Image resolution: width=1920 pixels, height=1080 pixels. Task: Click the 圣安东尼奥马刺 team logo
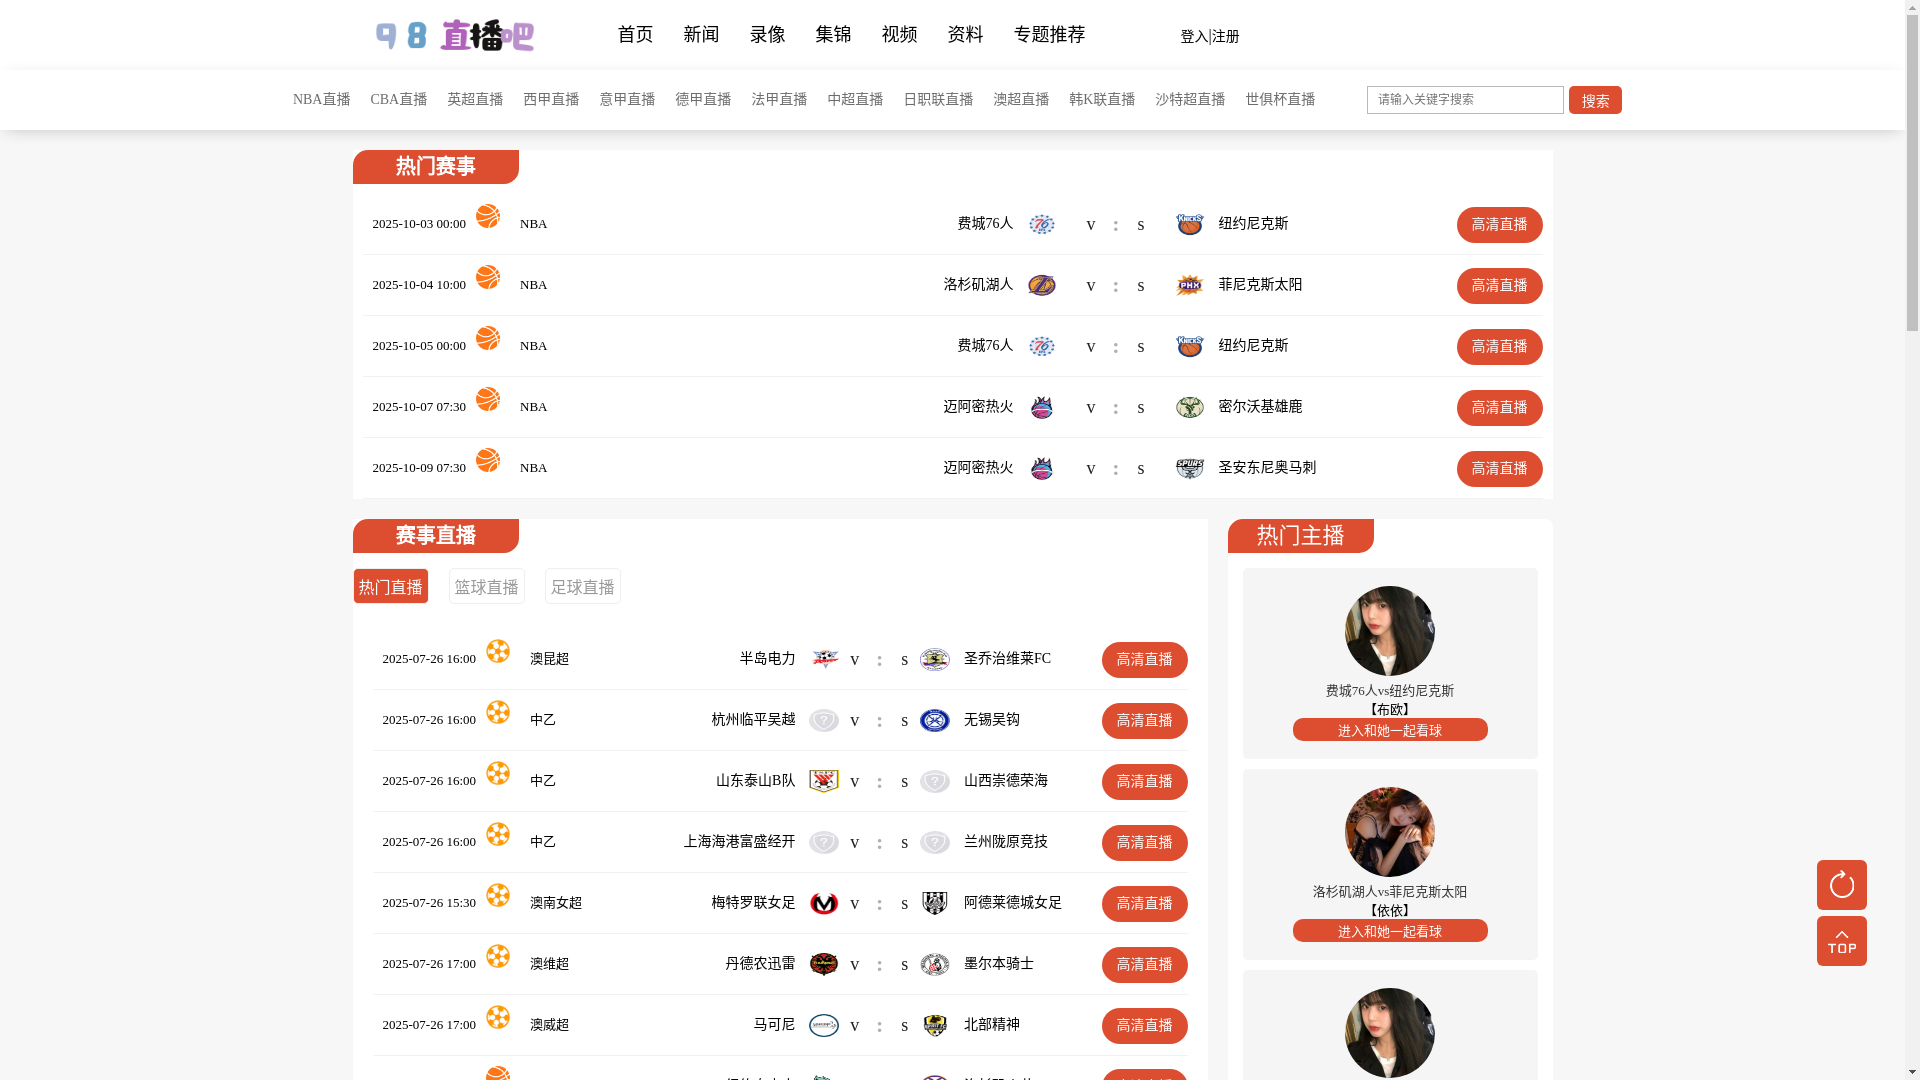pyautogui.click(x=1190, y=468)
